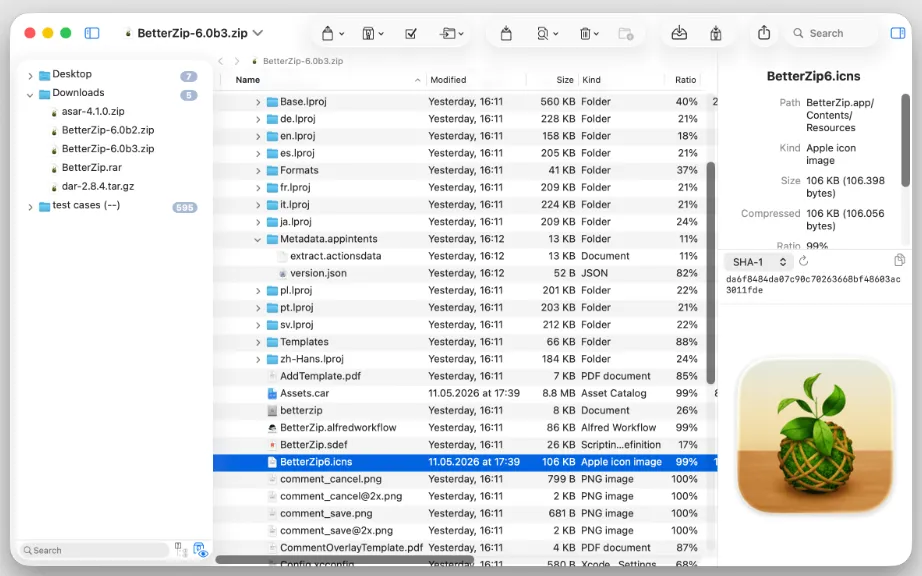Click the sidebar queue icon left of the eye icon
922x576 pixels.
(x=181, y=550)
